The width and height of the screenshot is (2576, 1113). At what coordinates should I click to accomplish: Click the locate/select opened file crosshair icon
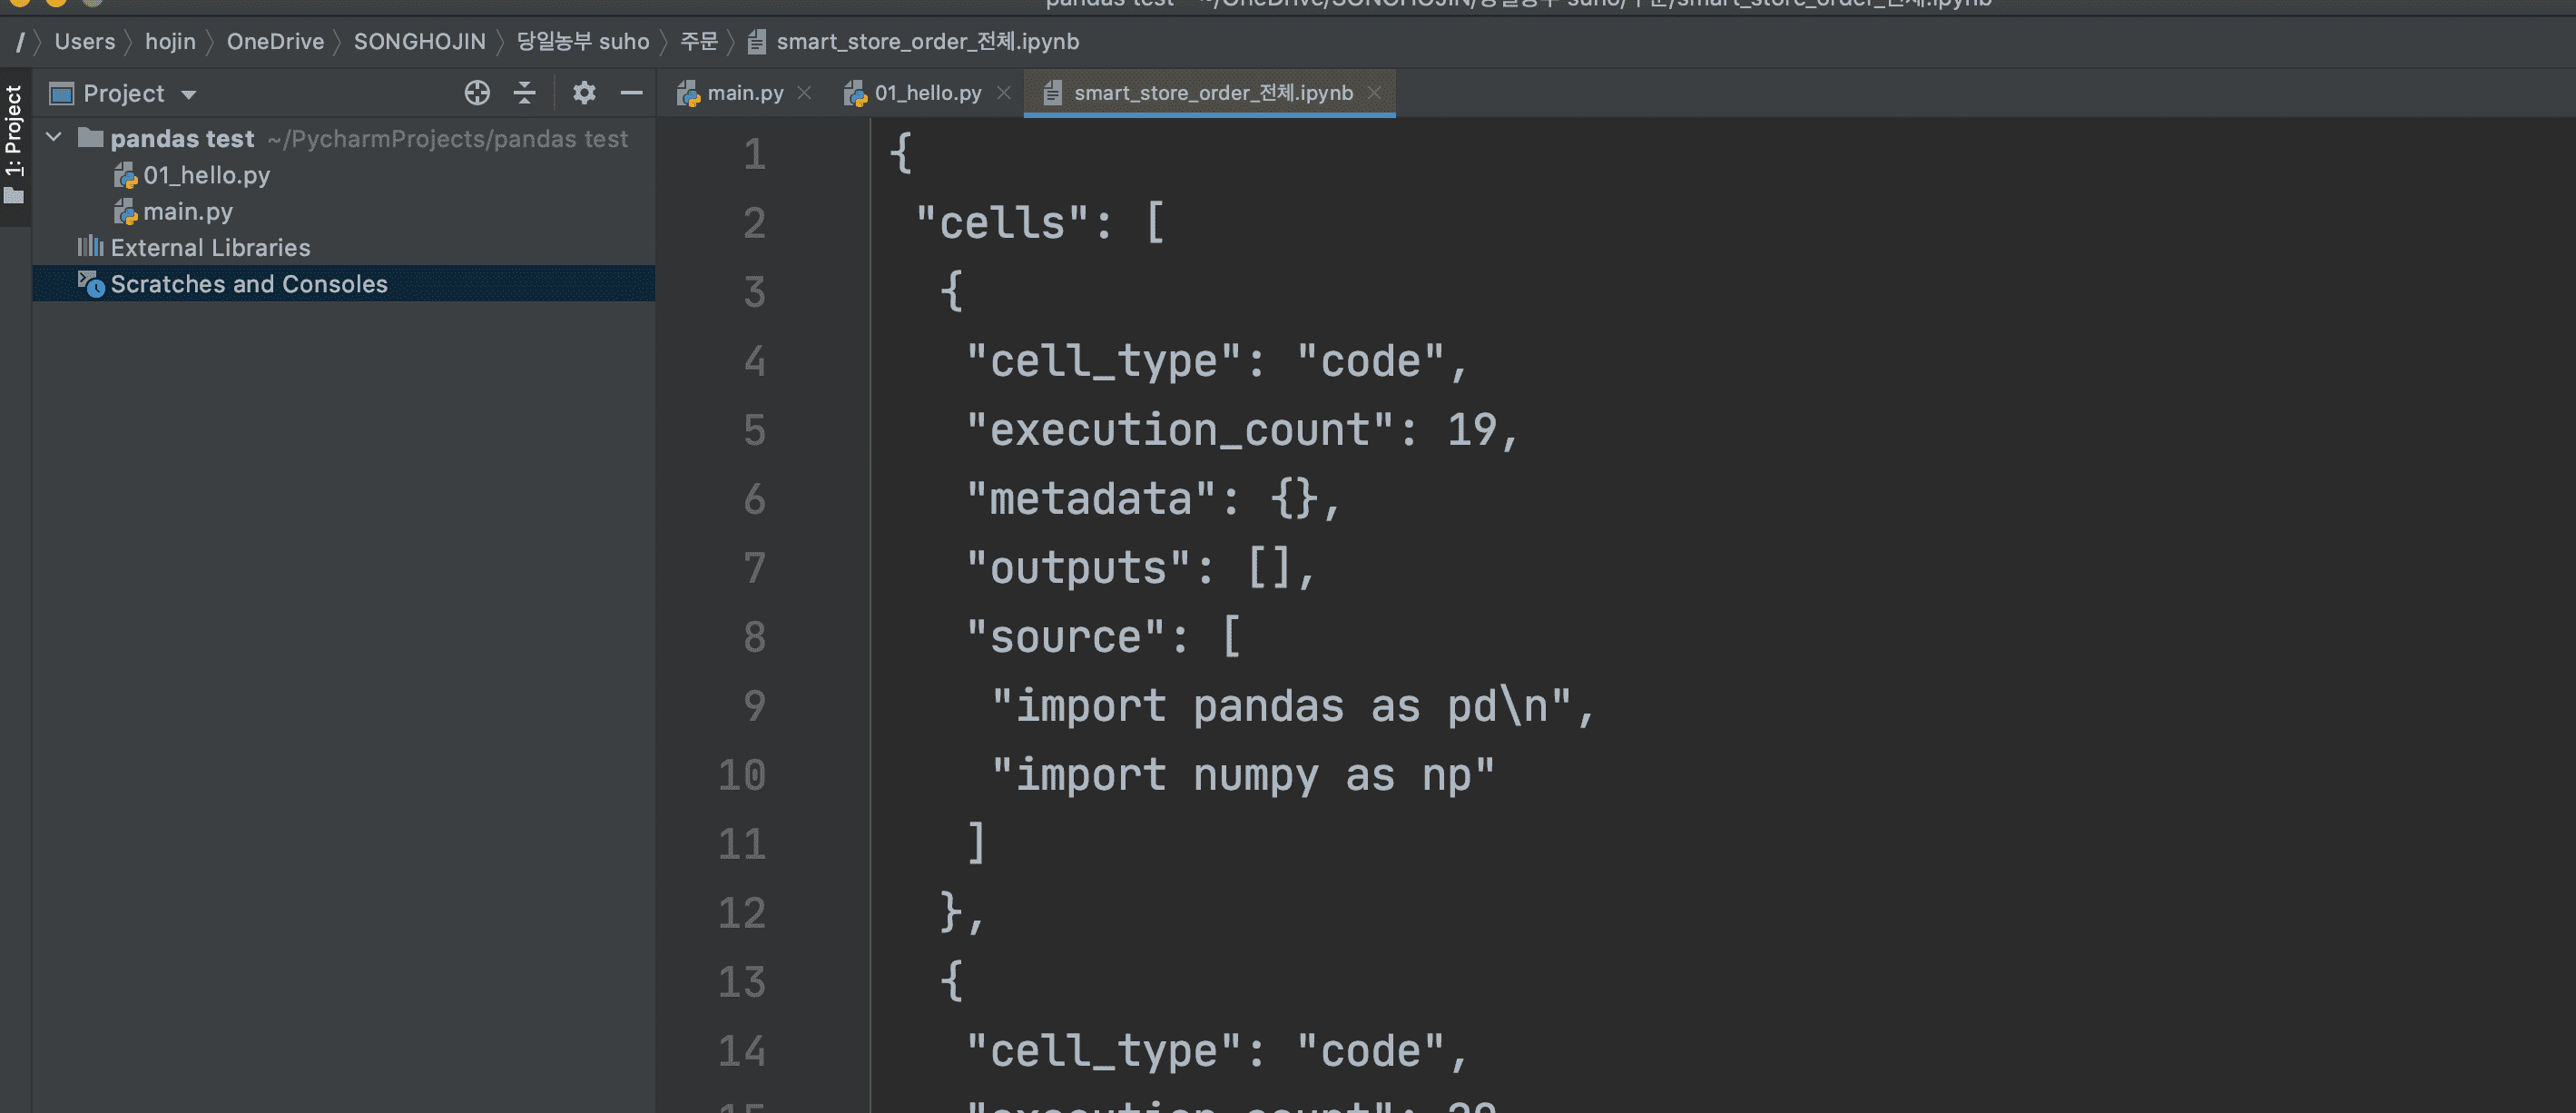[x=477, y=93]
